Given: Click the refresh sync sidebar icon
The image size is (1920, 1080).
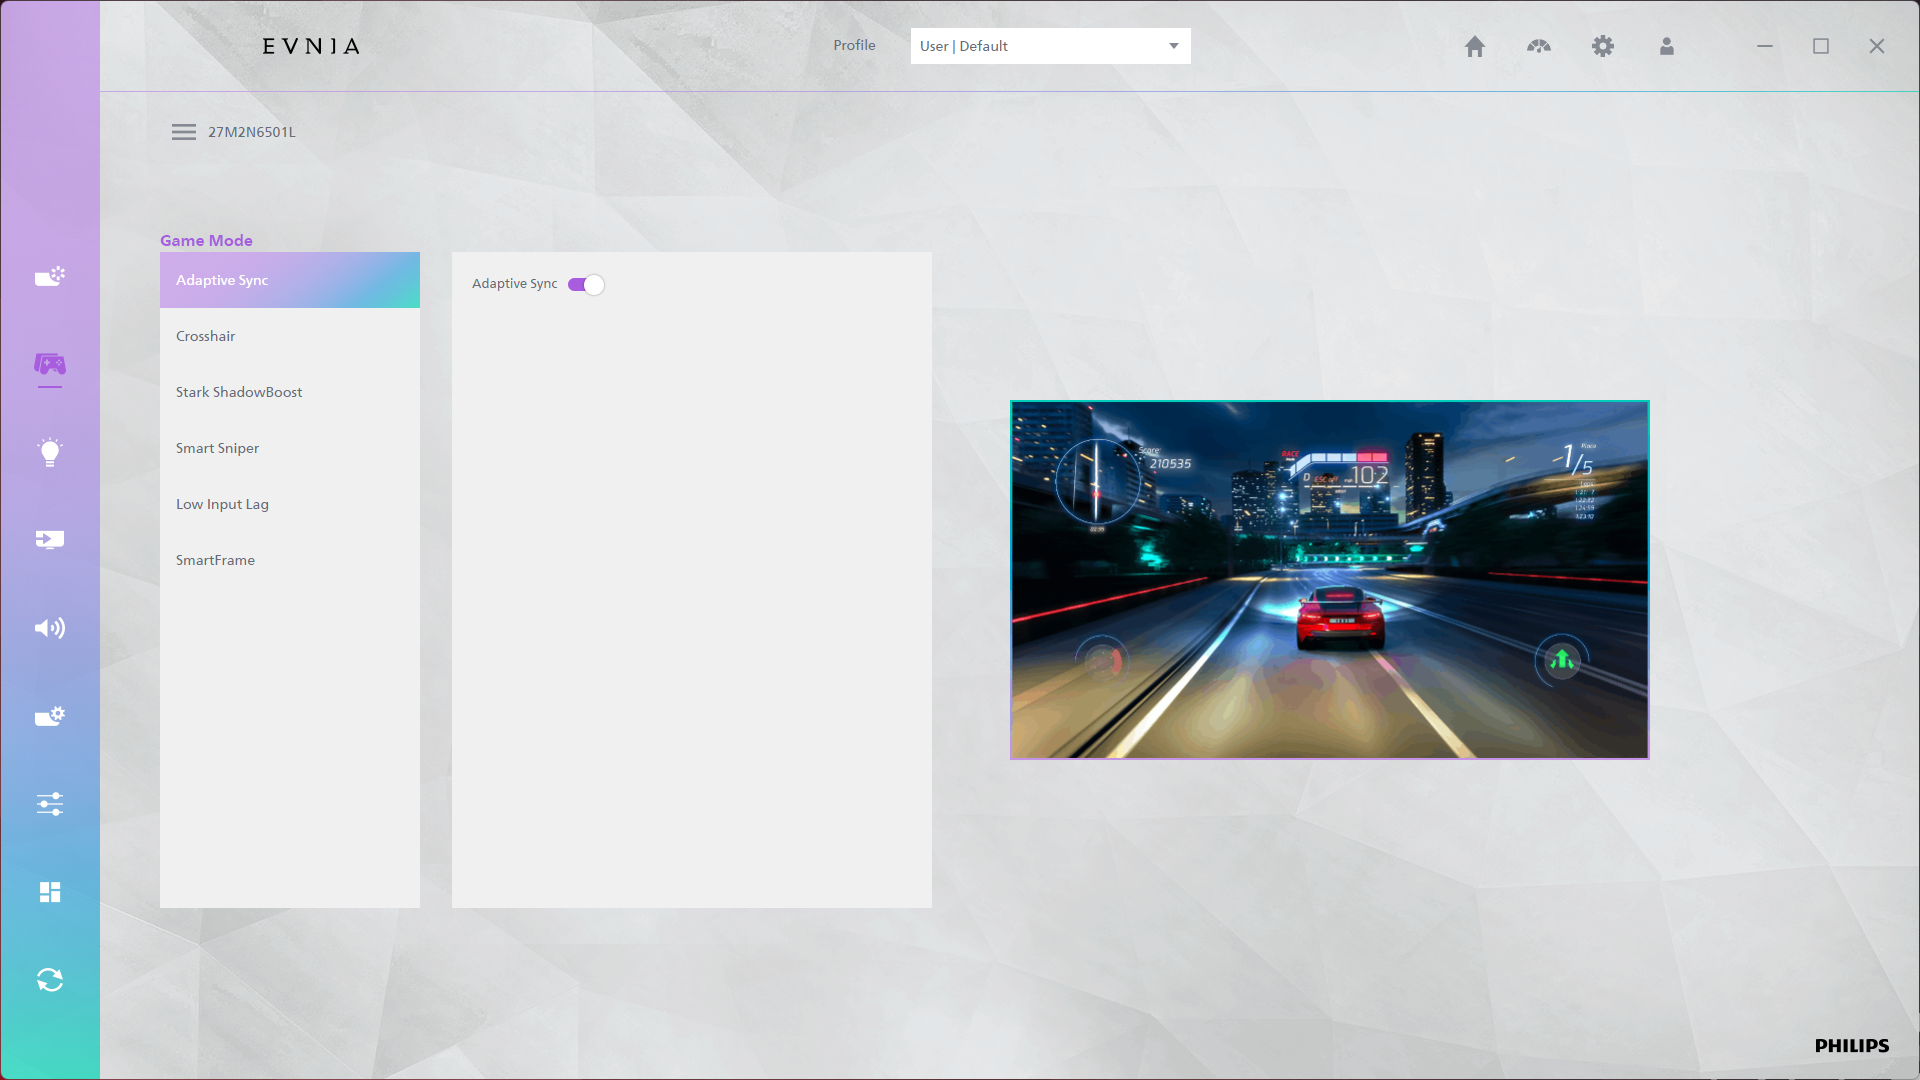Looking at the screenshot, I should click(x=49, y=980).
